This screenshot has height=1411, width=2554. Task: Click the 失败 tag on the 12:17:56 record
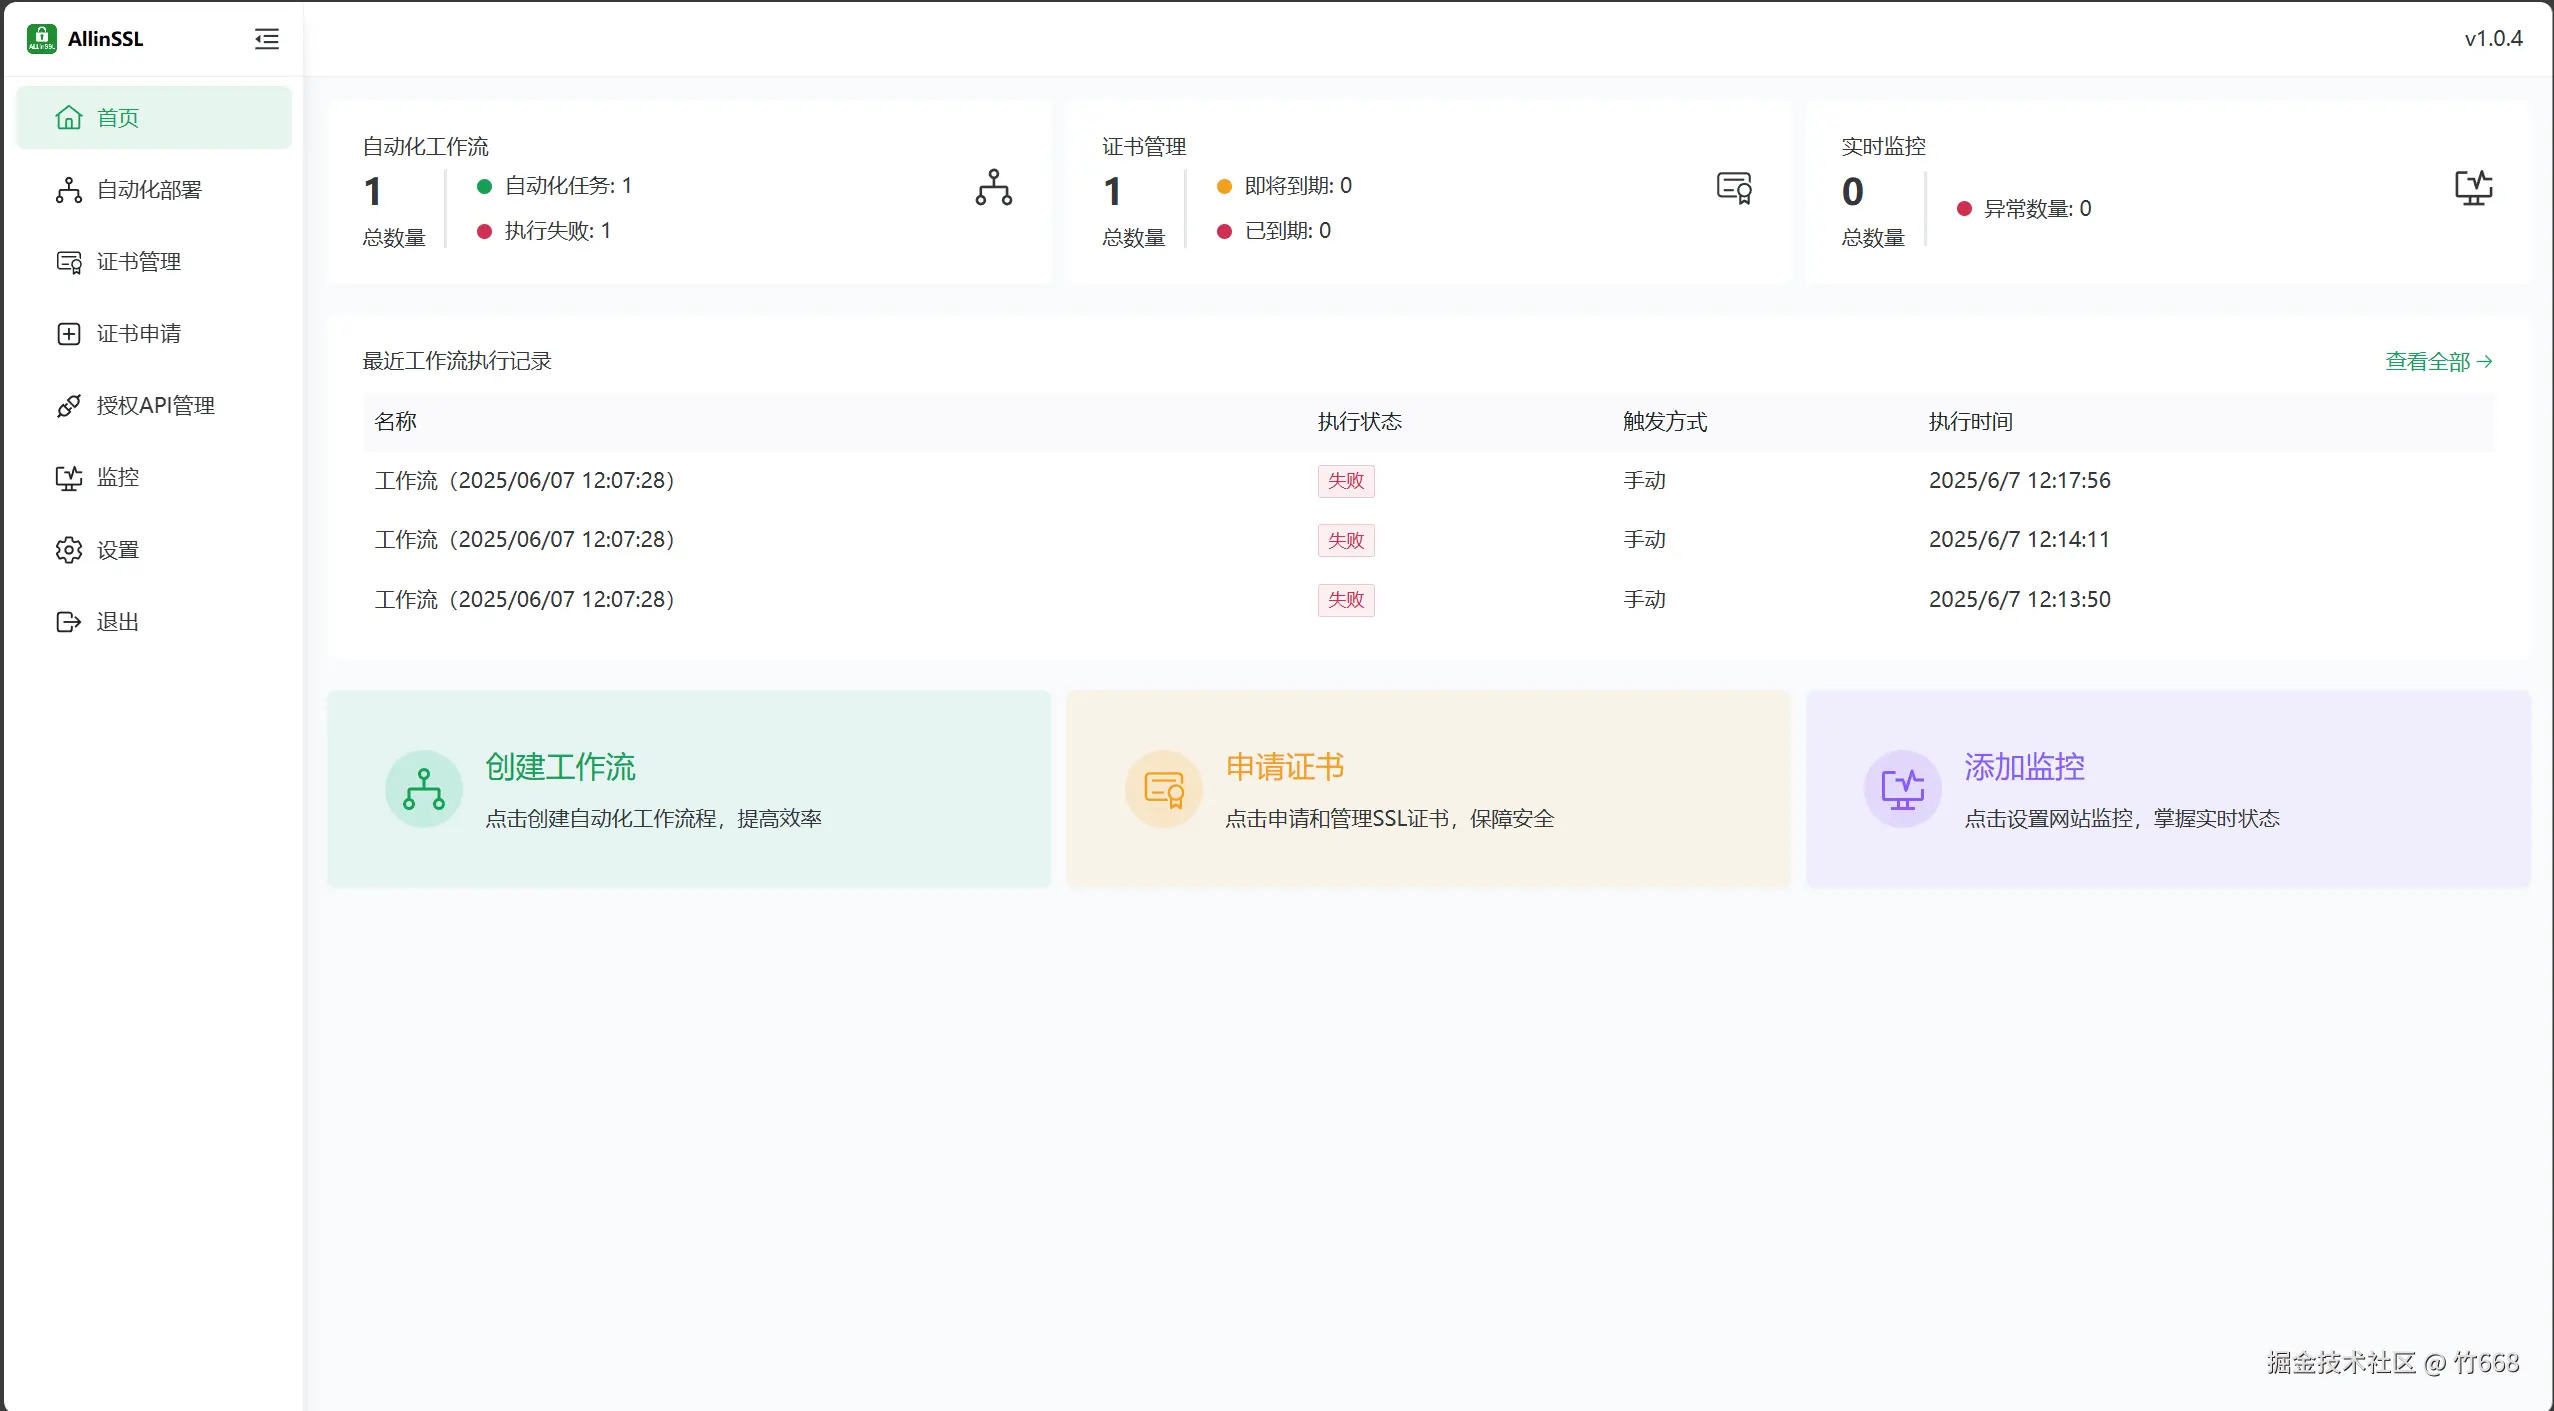pyautogui.click(x=1345, y=481)
